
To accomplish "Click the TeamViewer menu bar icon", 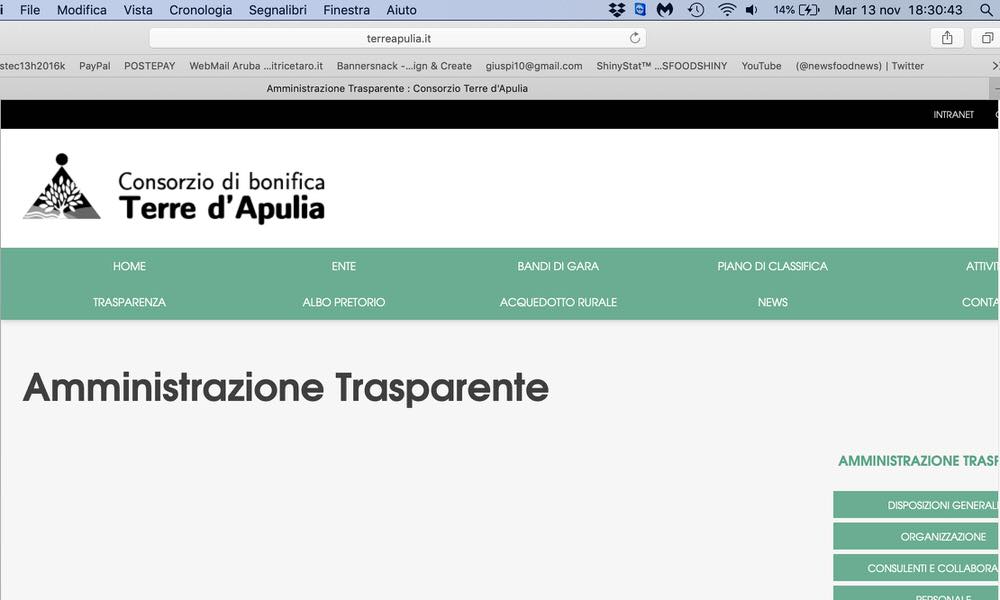I will coord(640,10).
